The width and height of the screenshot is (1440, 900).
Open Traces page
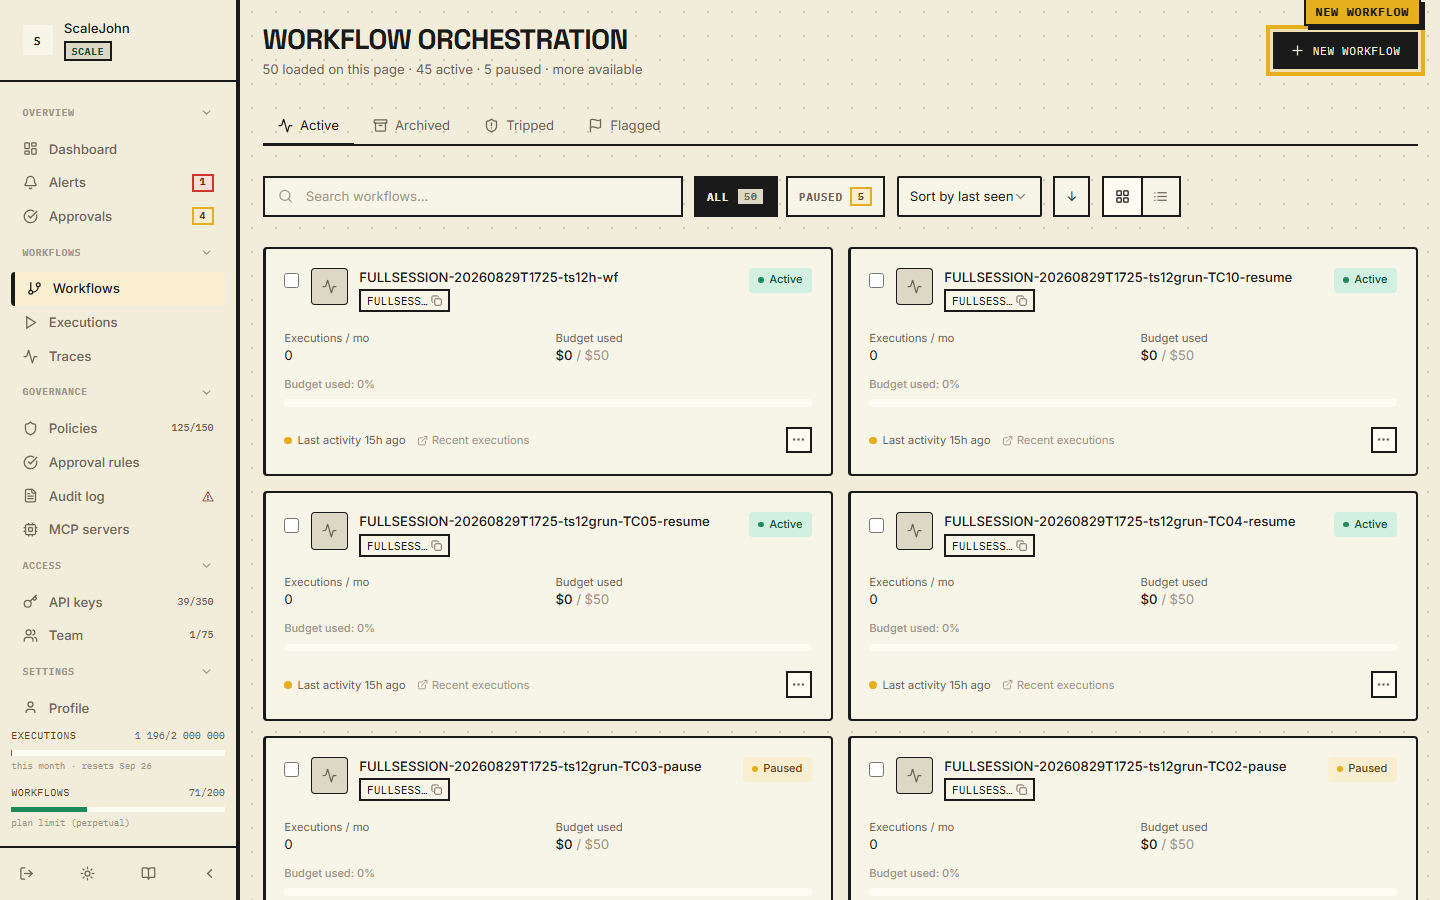(x=118, y=356)
